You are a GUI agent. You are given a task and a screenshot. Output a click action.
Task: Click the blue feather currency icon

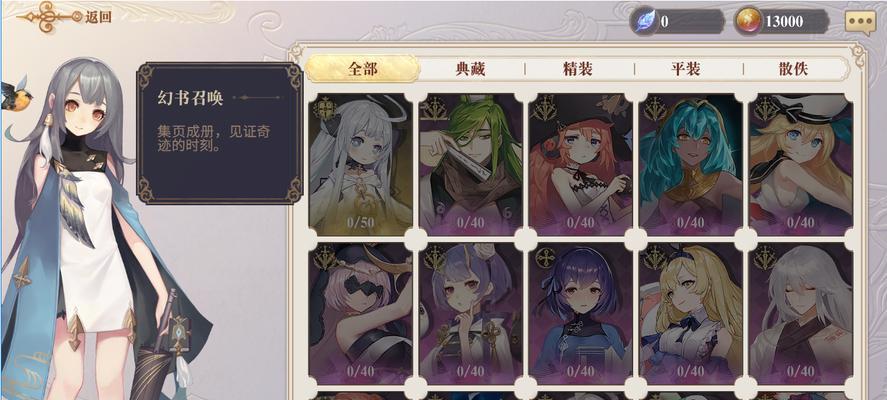644,21
